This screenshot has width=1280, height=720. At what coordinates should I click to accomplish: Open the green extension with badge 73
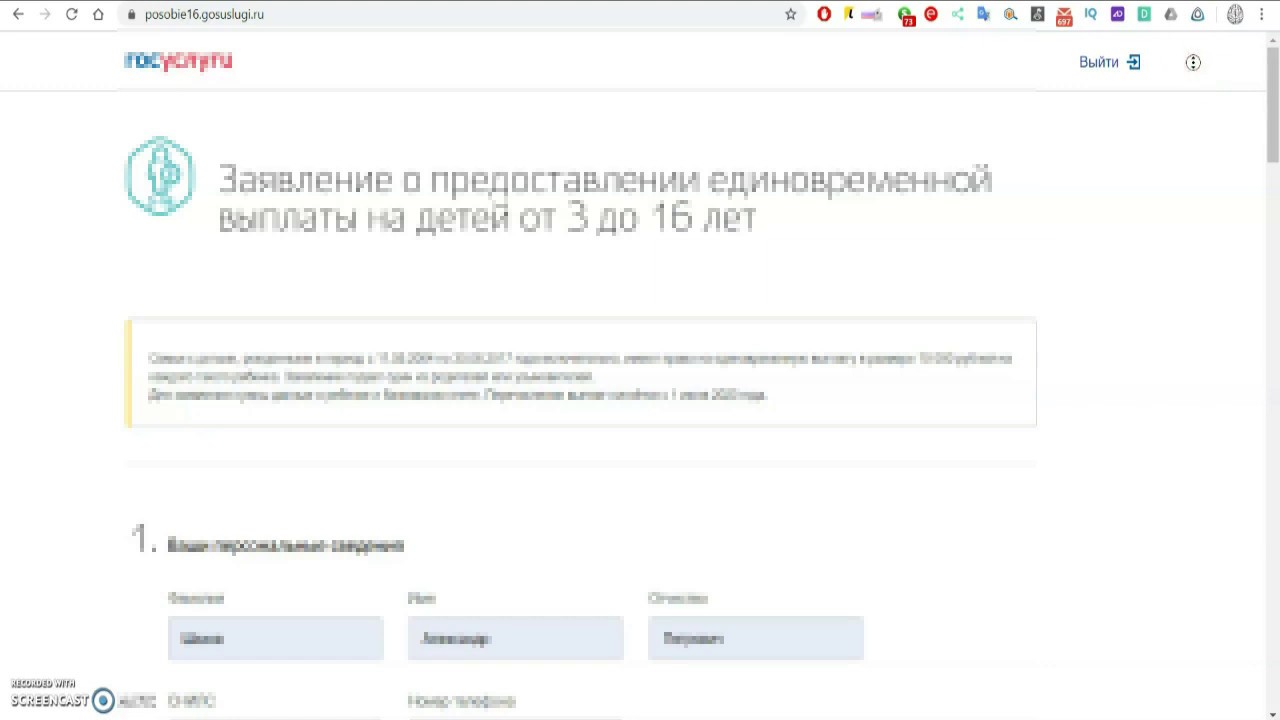[905, 15]
